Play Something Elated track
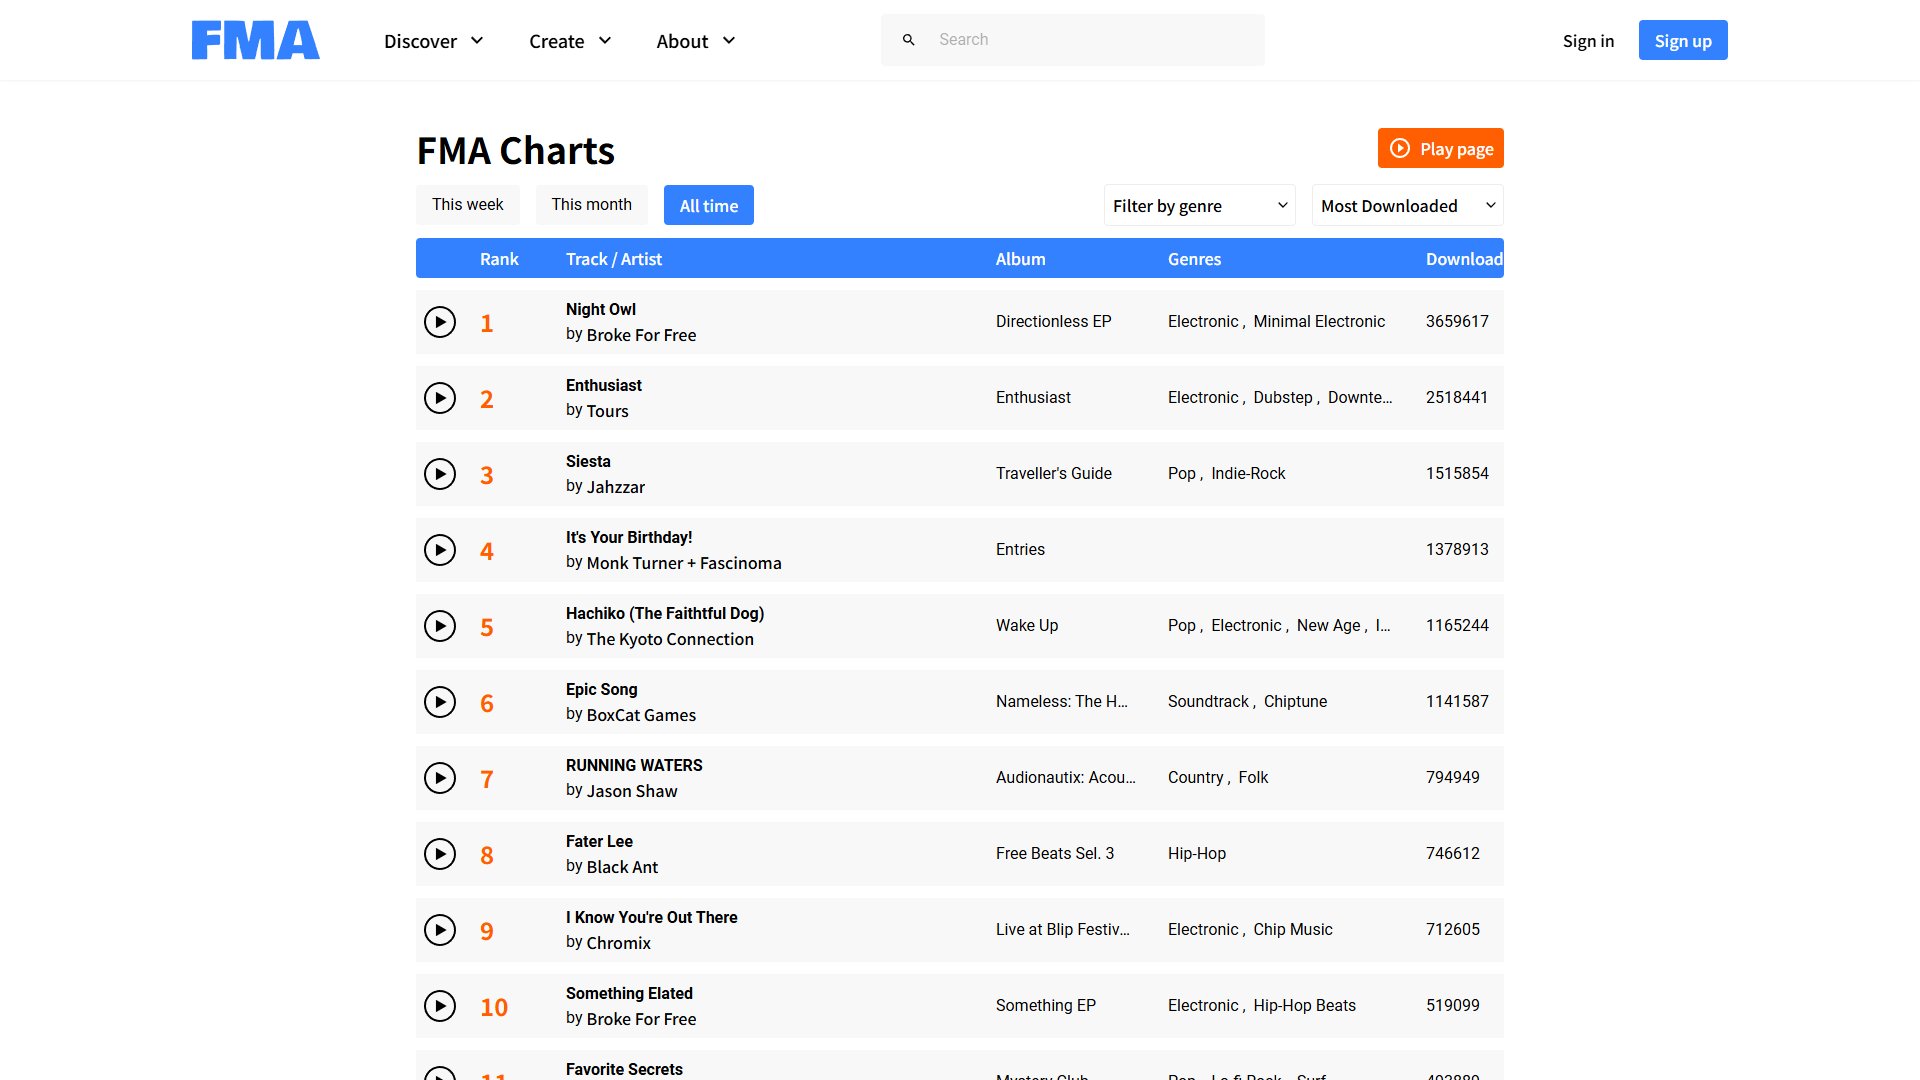1920x1080 pixels. [440, 1006]
